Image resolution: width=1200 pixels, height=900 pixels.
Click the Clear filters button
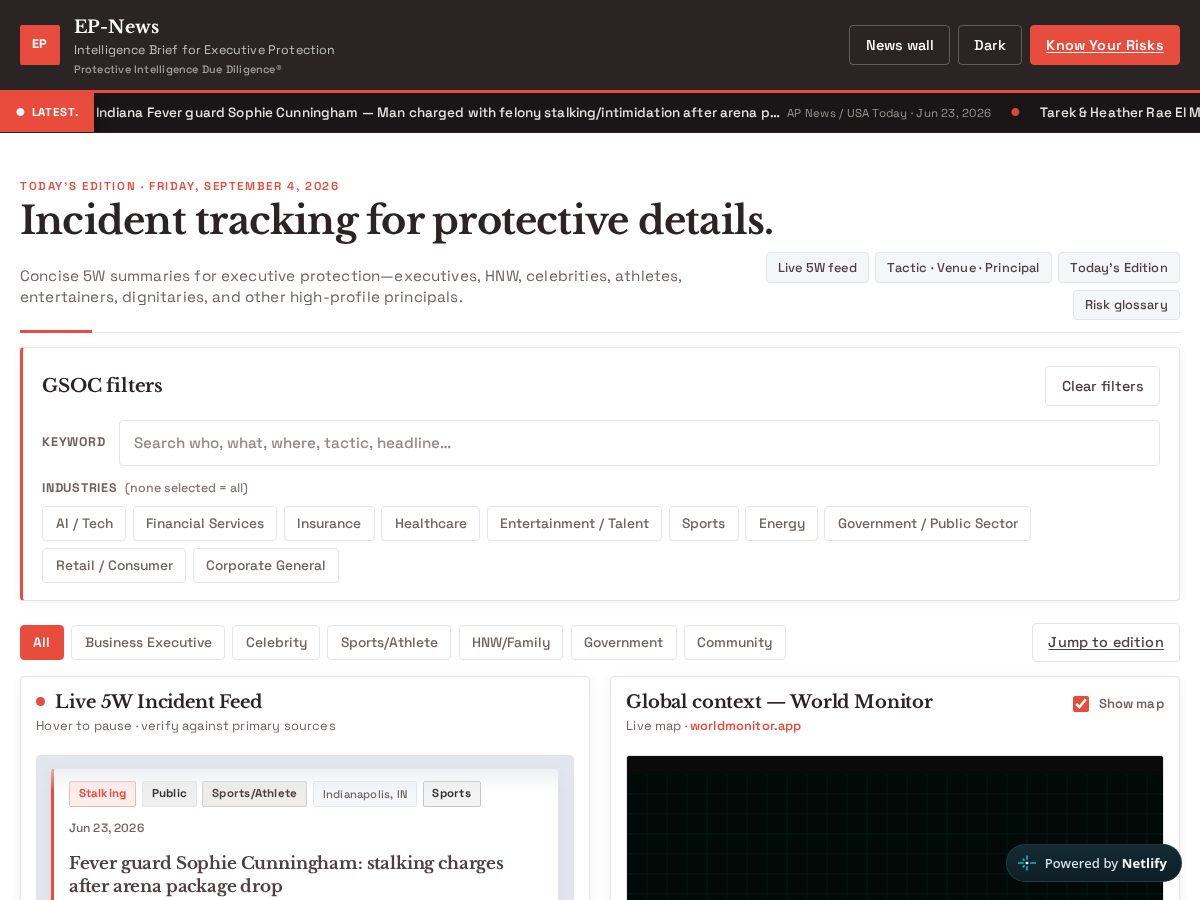(x=1102, y=386)
